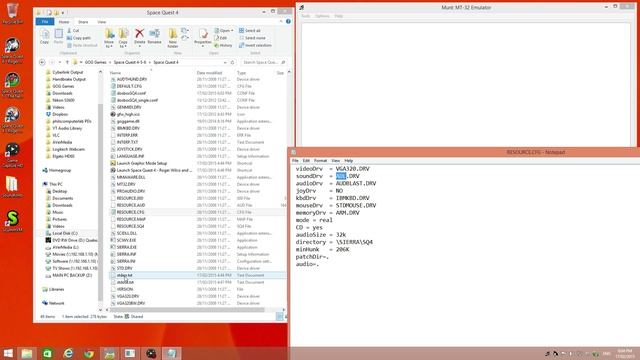This screenshot has height=360, width=640.
Task: Click the Refresh button beside address bar
Action: pyautogui.click(x=232, y=62)
